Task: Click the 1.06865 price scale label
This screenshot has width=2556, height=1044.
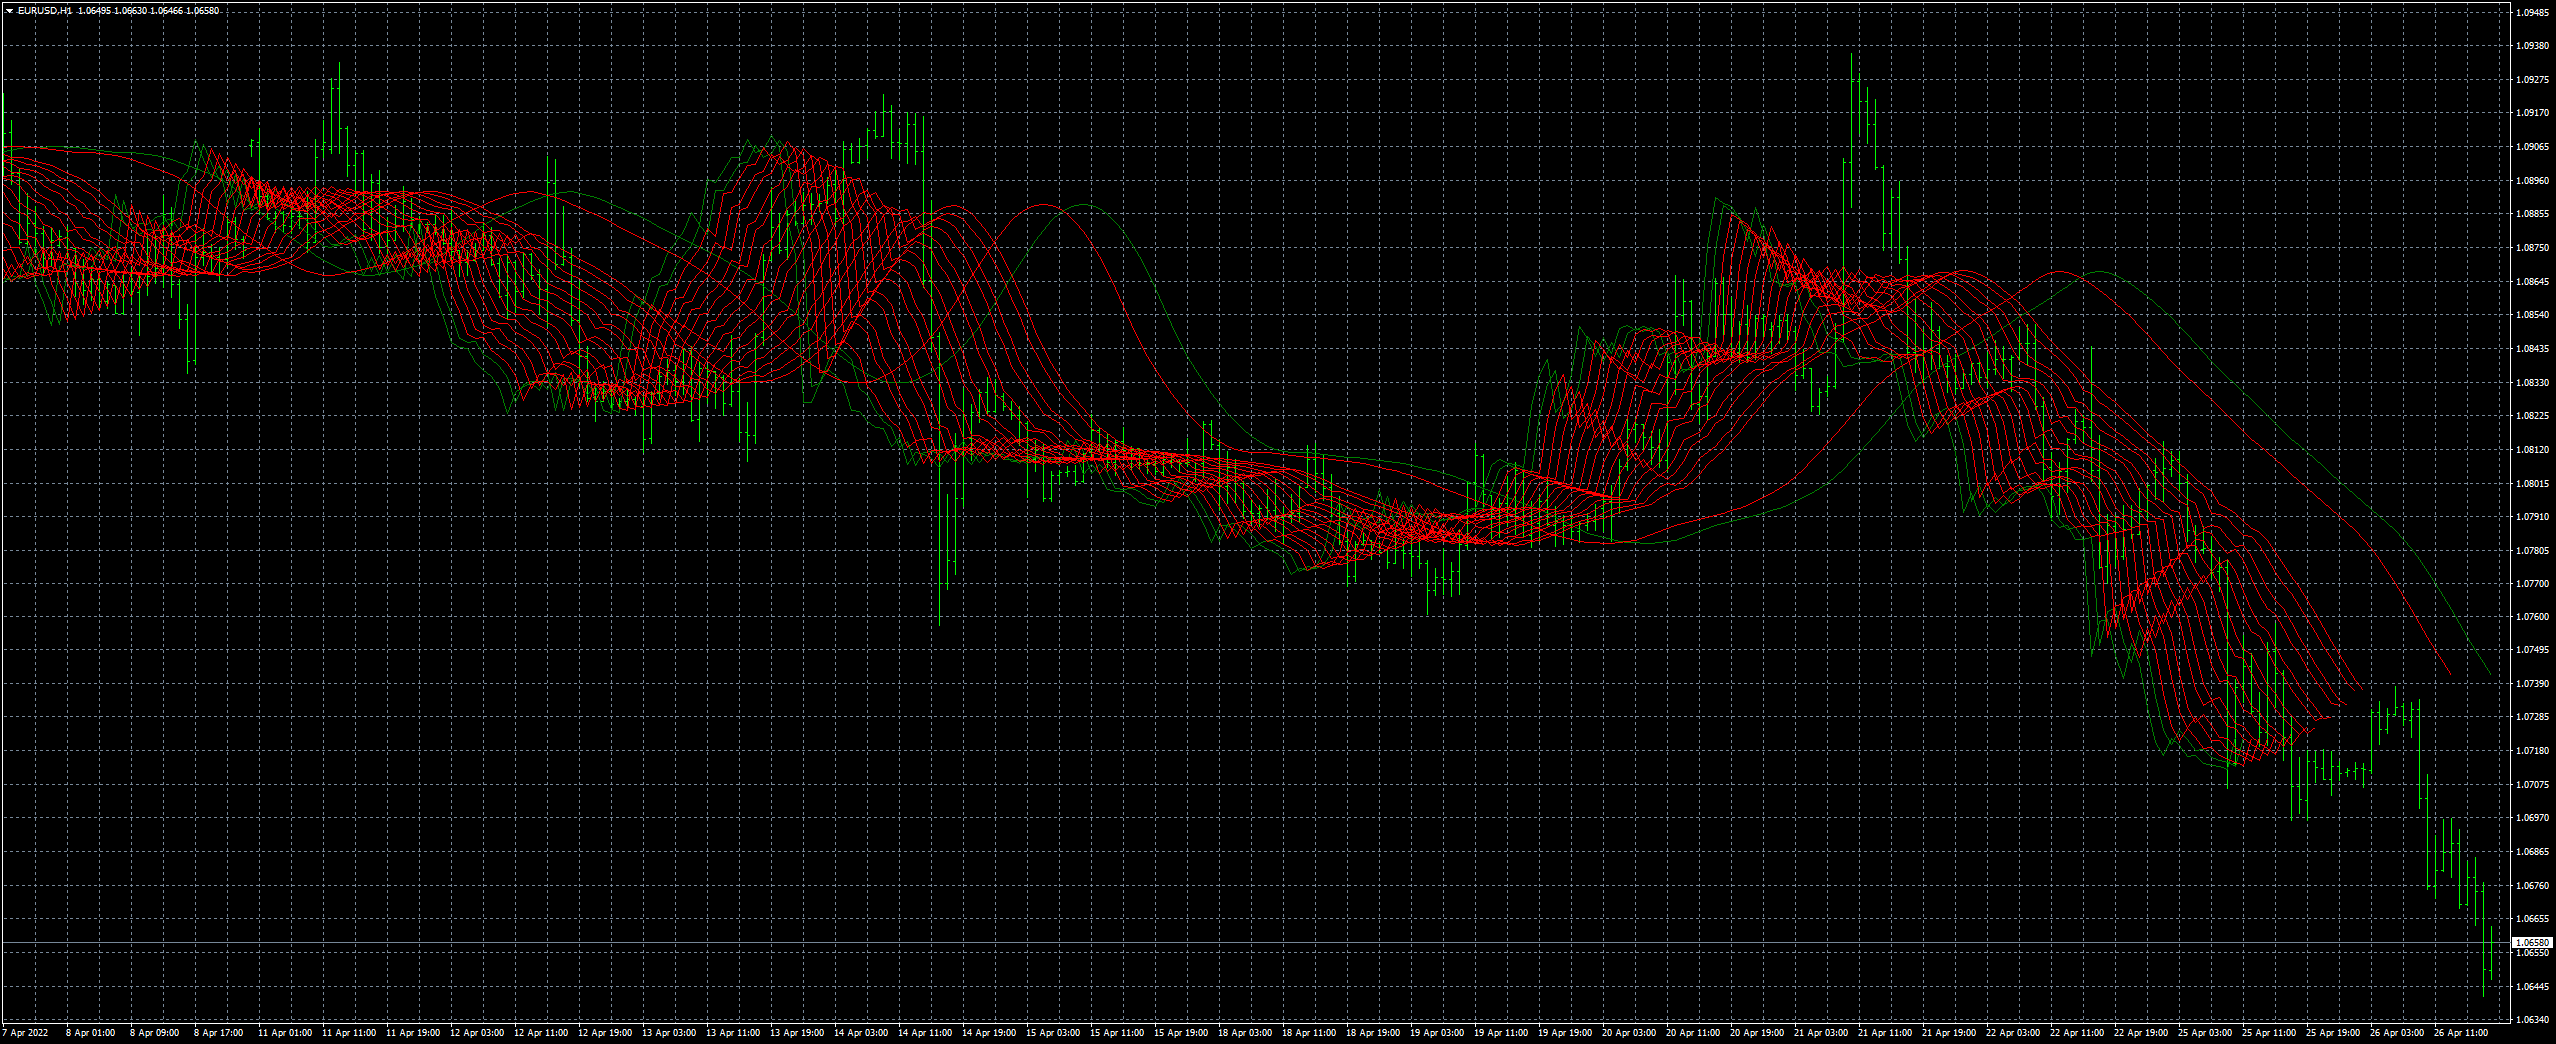Action: coord(2532,852)
